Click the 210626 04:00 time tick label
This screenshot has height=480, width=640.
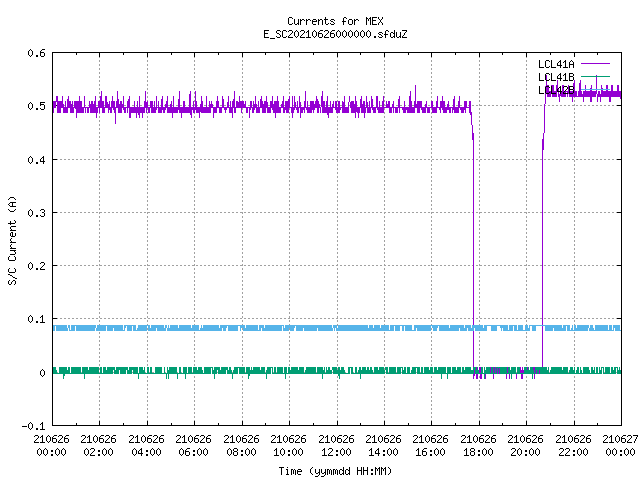146,446
